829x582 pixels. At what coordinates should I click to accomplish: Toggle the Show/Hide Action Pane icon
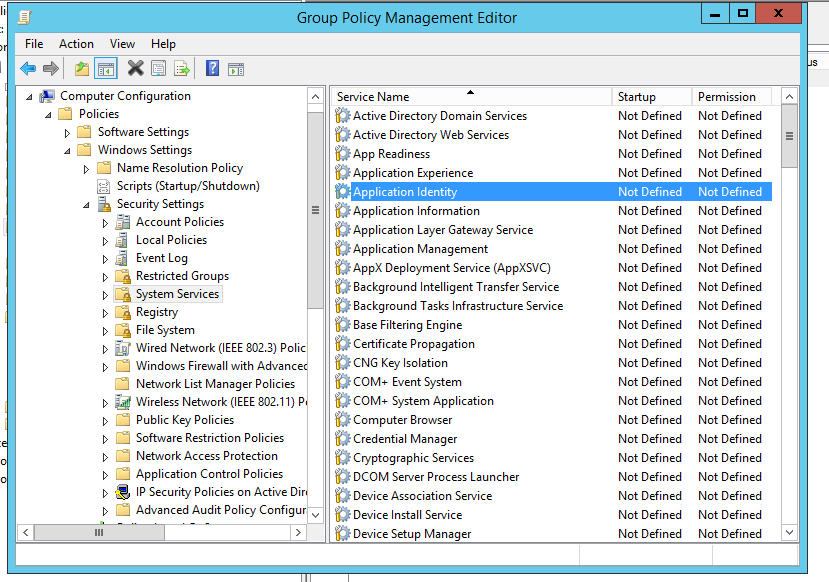pos(236,69)
